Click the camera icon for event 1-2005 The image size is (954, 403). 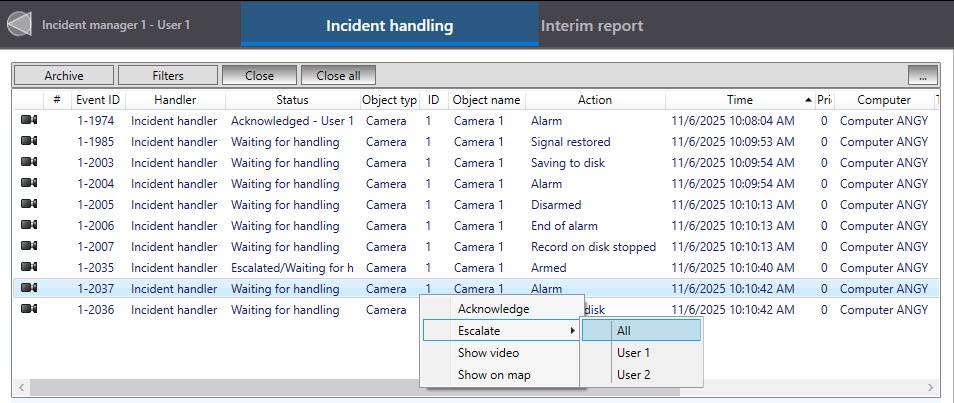29,205
